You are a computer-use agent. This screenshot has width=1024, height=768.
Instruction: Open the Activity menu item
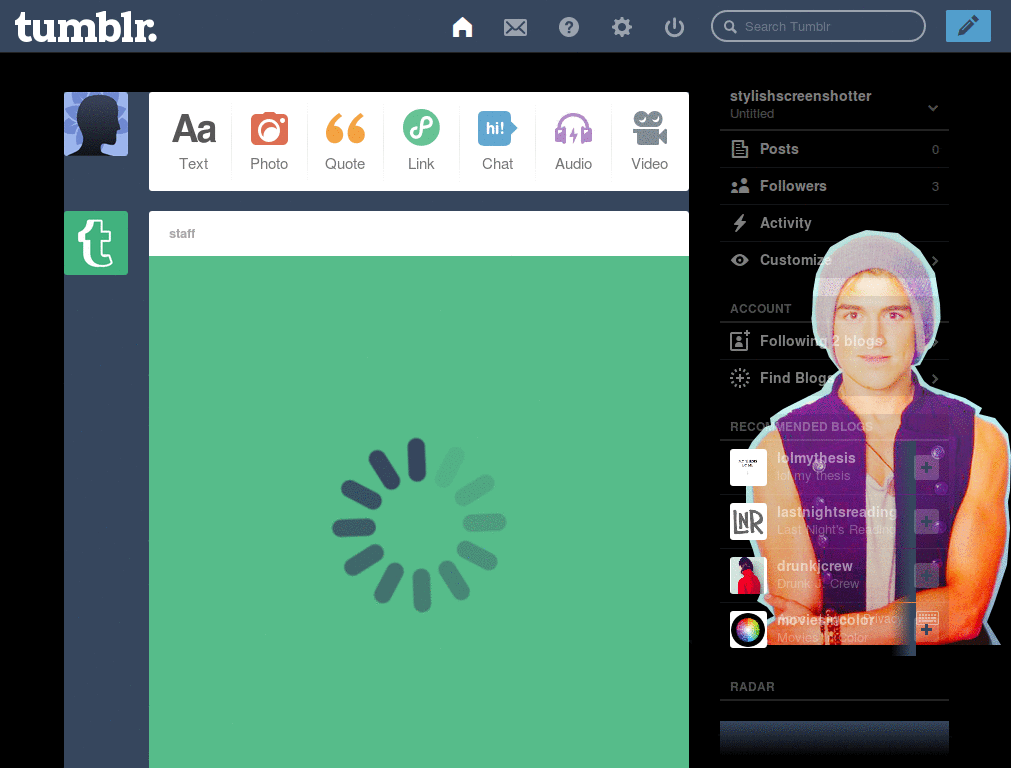[x=834, y=223]
